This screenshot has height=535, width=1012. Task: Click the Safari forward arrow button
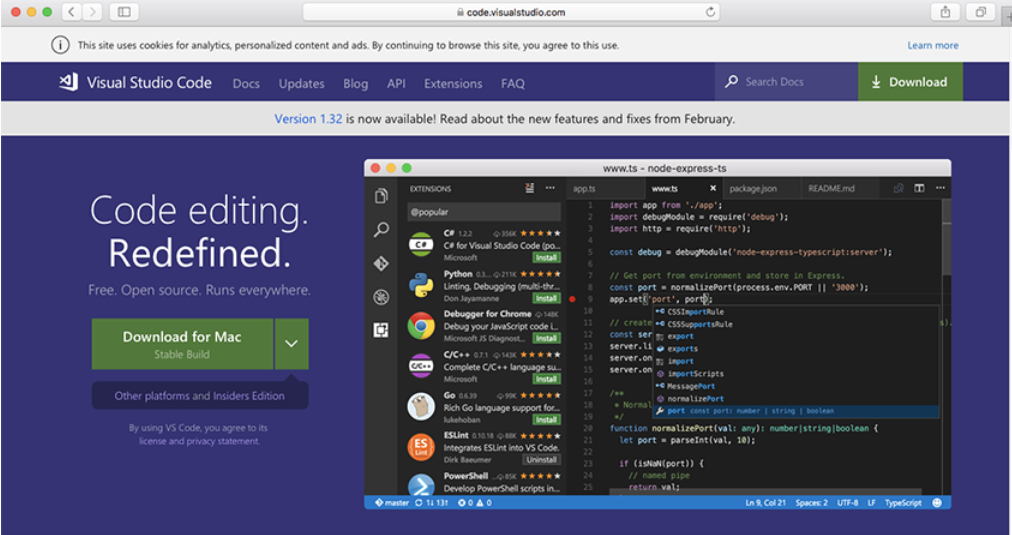[94, 12]
